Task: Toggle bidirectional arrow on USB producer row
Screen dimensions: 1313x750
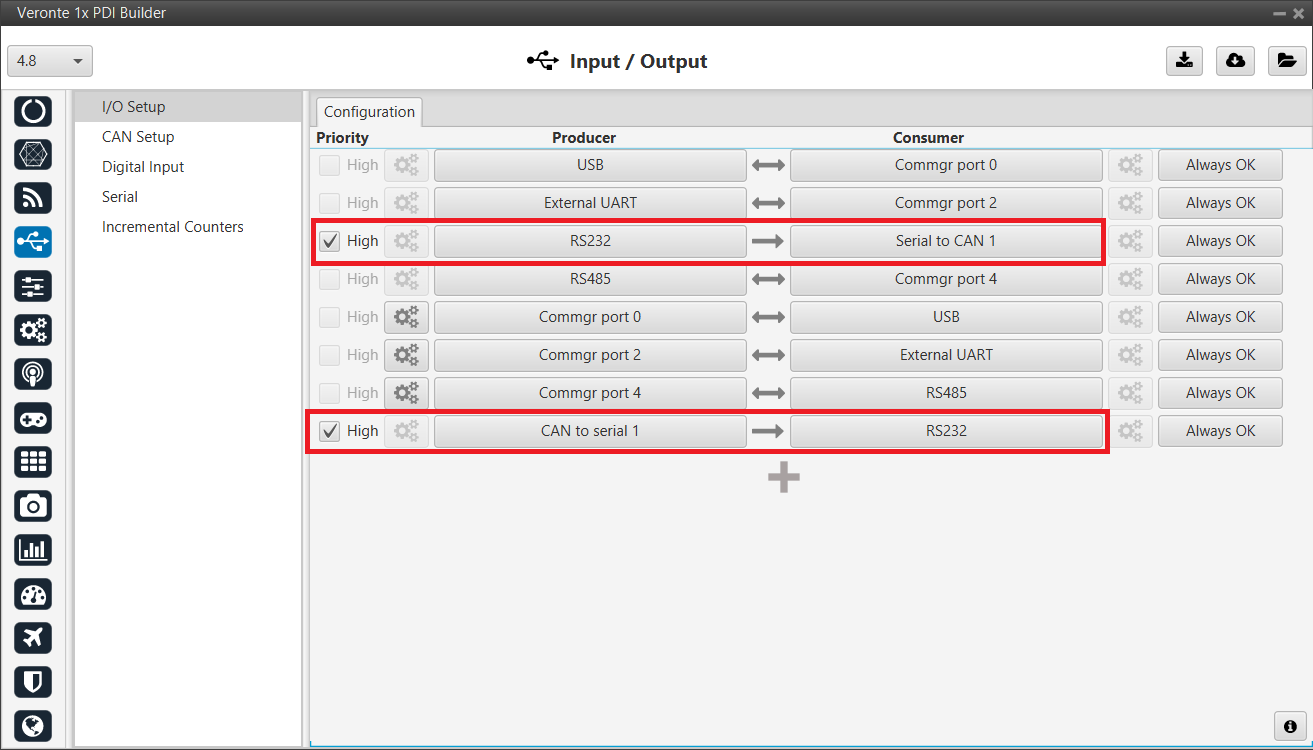Action: click(768, 165)
